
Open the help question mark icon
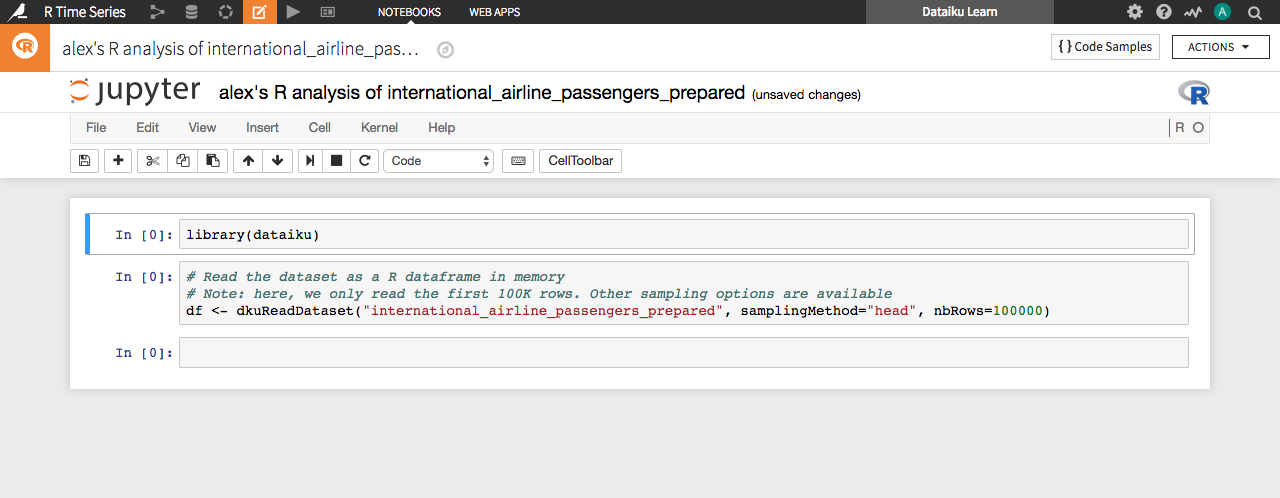tap(1164, 12)
